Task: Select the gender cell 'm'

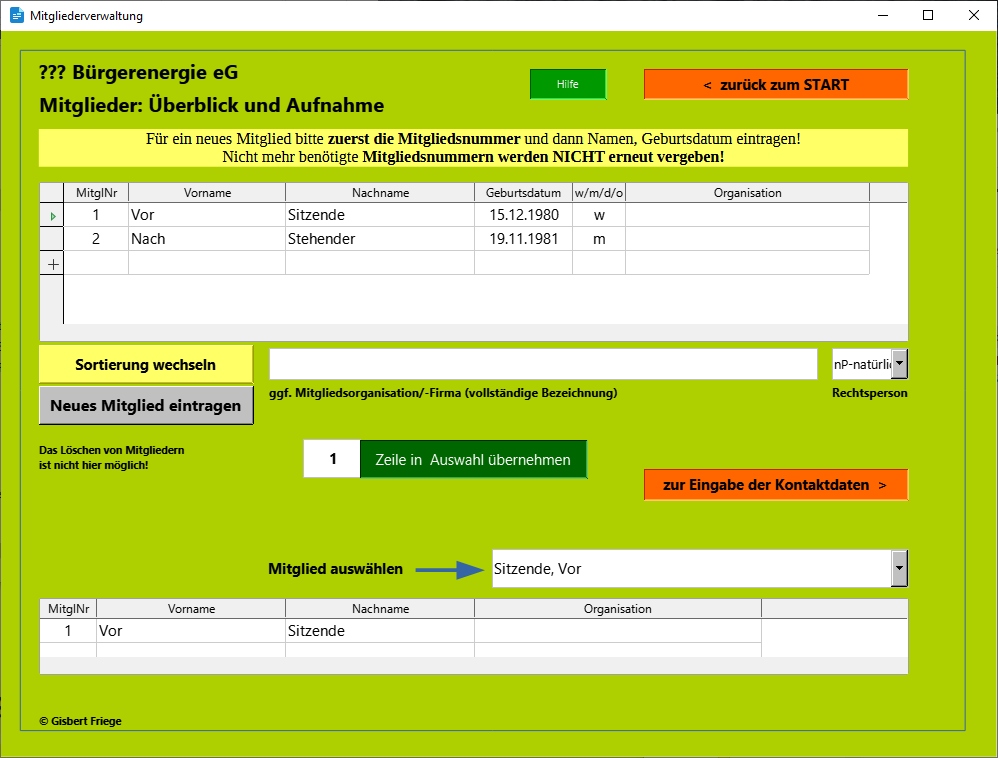Action: [599, 239]
